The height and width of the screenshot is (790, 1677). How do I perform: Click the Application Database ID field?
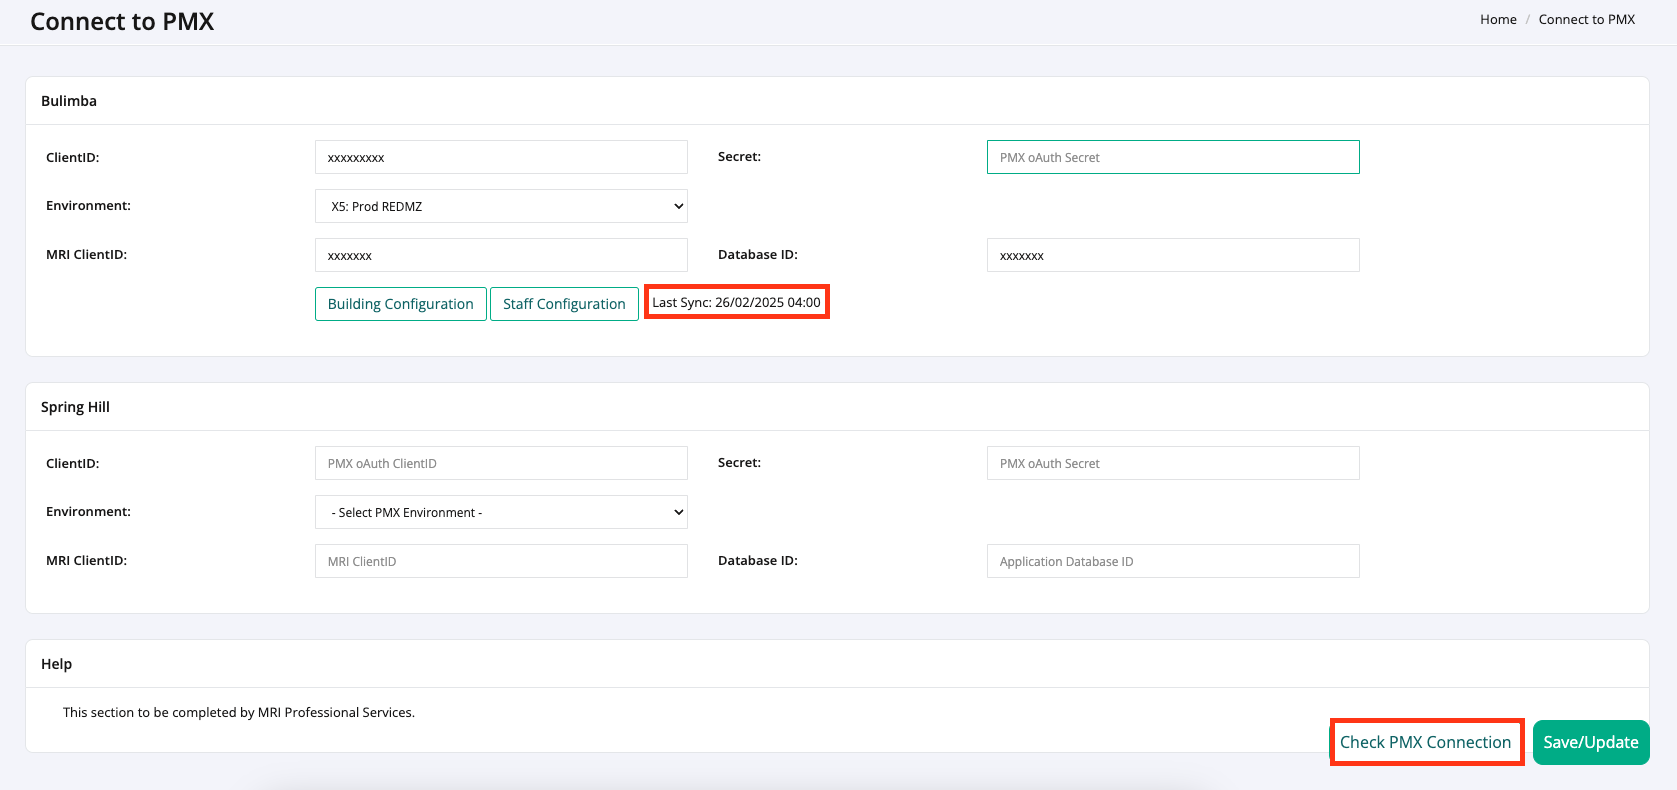(x=1173, y=561)
